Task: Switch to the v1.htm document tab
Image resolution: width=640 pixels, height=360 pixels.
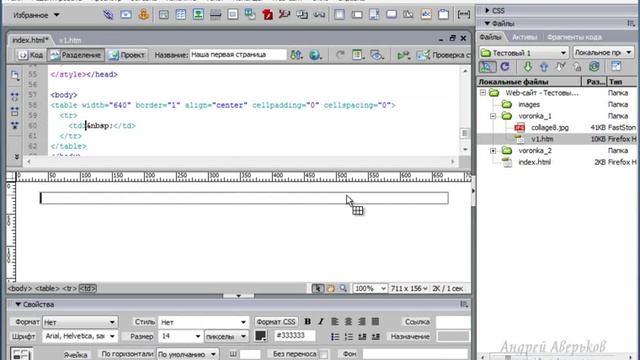Action: [x=70, y=40]
